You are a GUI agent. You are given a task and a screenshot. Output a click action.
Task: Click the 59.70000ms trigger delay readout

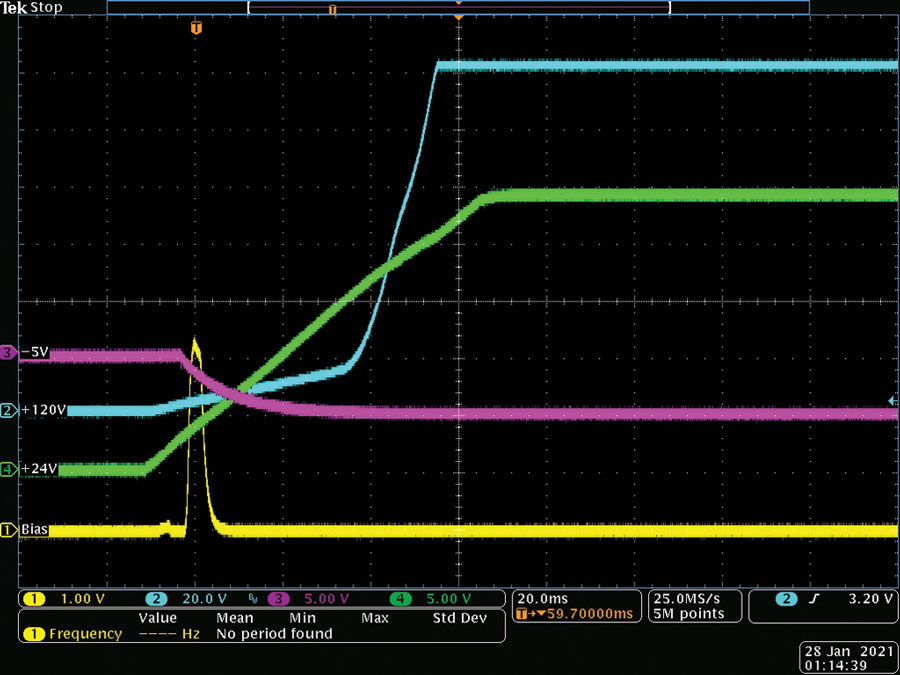(574, 614)
